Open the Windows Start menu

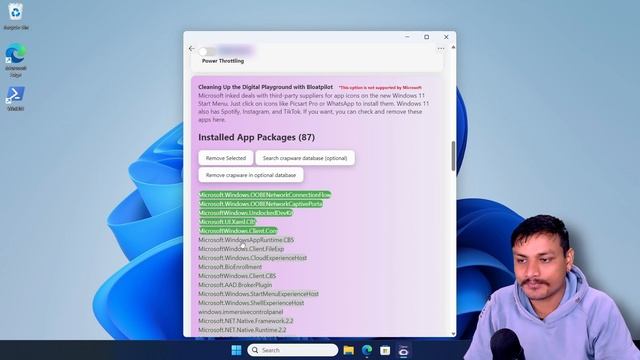pyautogui.click(x=236, y=350)
